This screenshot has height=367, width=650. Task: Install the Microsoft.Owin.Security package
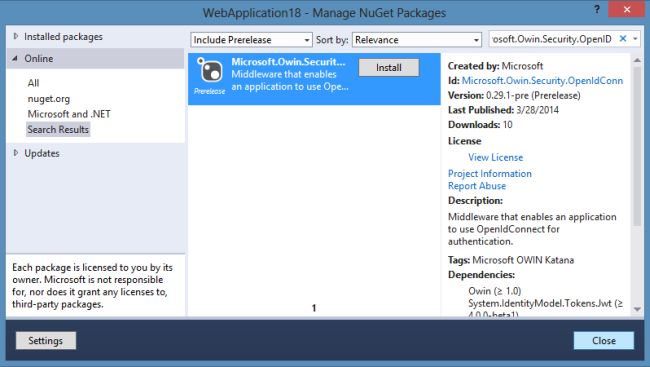tap(389, 68)
